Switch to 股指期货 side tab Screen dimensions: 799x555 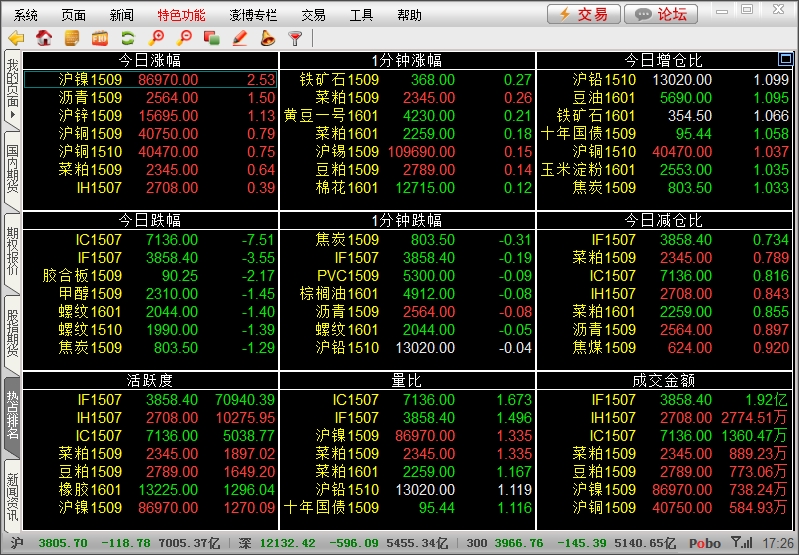(12, 331)
